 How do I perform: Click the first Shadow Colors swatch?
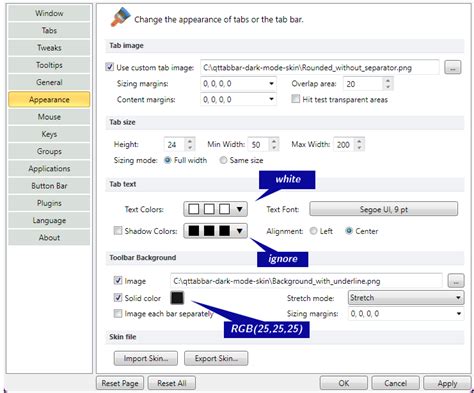pyautogui.click(x=194, y=231)
